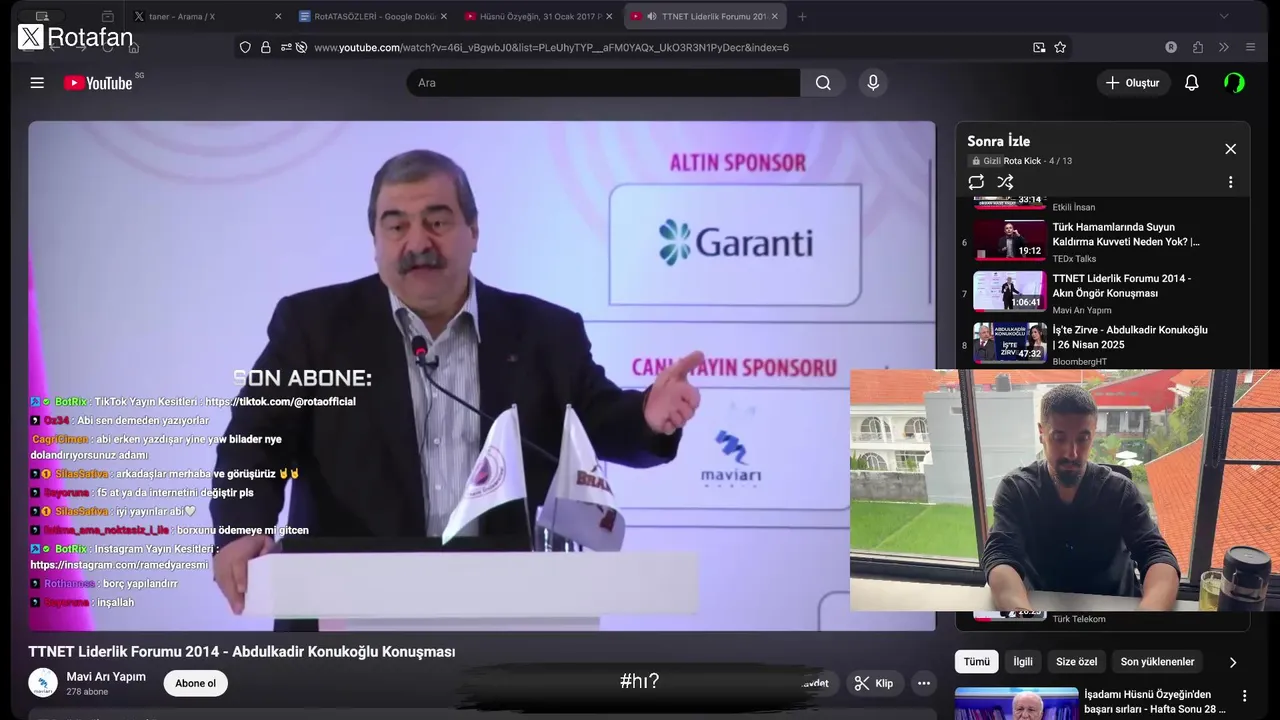List all tabs dropdown arrow
Viewport: 1280px width, 720px height.
[1224, 17]
